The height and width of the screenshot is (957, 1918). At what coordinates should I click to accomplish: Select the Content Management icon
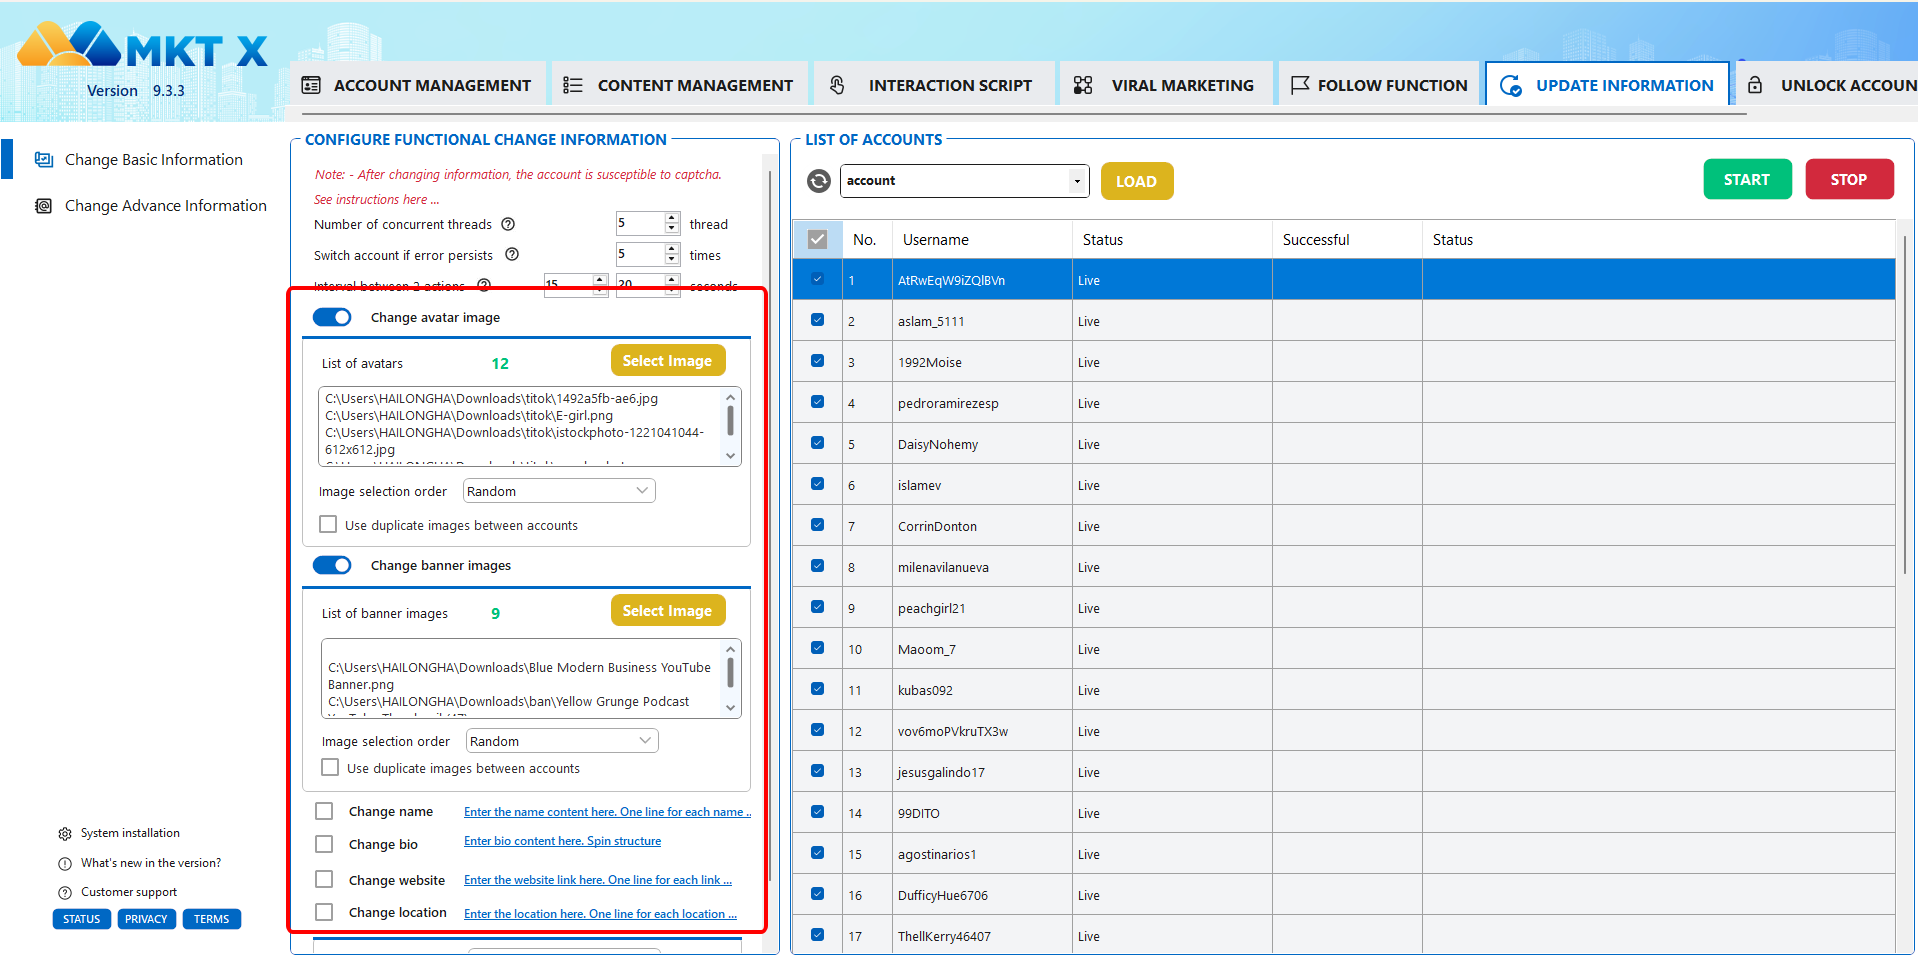click(x=572, y=85)
